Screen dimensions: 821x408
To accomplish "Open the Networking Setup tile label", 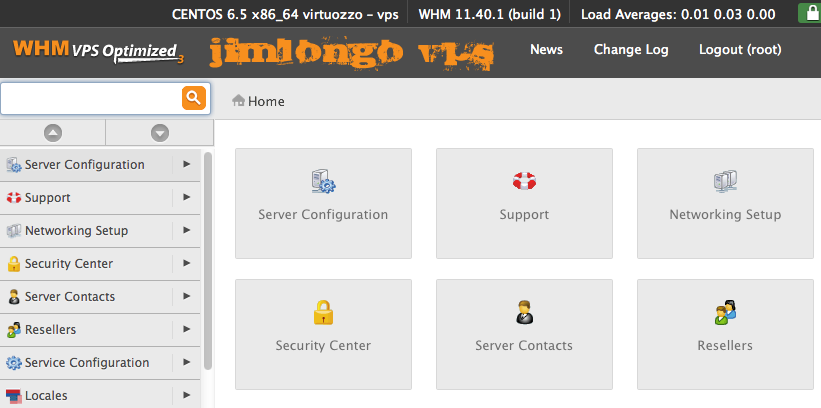I will click(x=725, y=215).
